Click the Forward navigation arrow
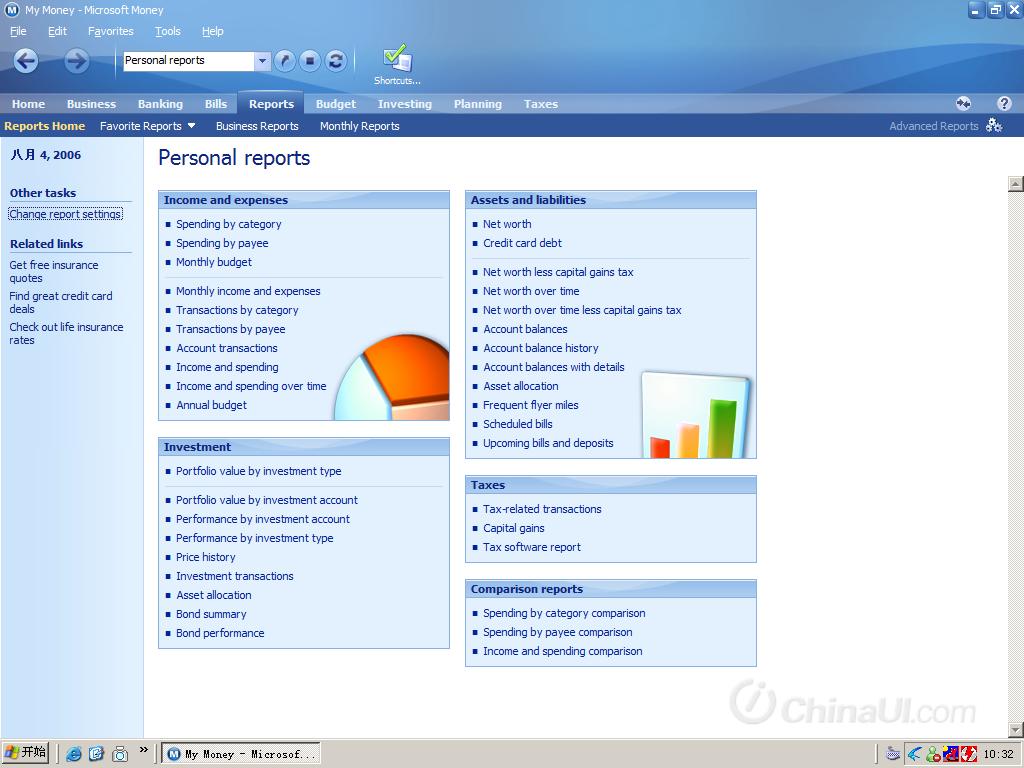This screenshot has height=768, width=1024. pyautogui.click(x=76, y=61)
